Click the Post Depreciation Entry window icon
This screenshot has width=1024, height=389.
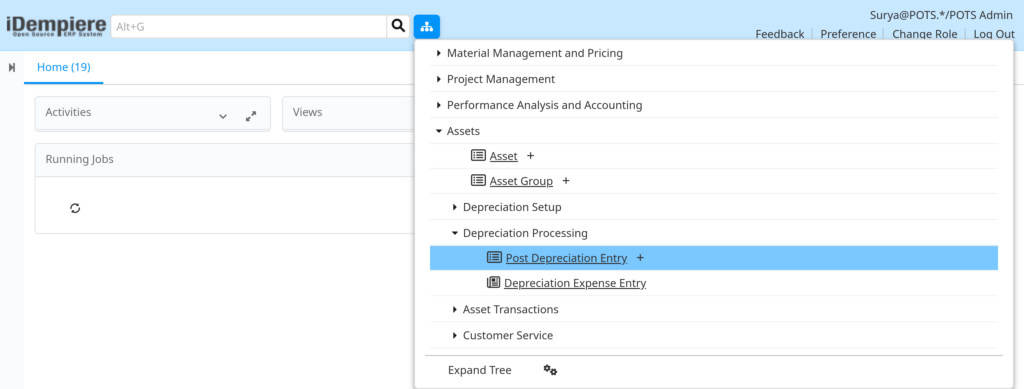(x=494, y=258)
